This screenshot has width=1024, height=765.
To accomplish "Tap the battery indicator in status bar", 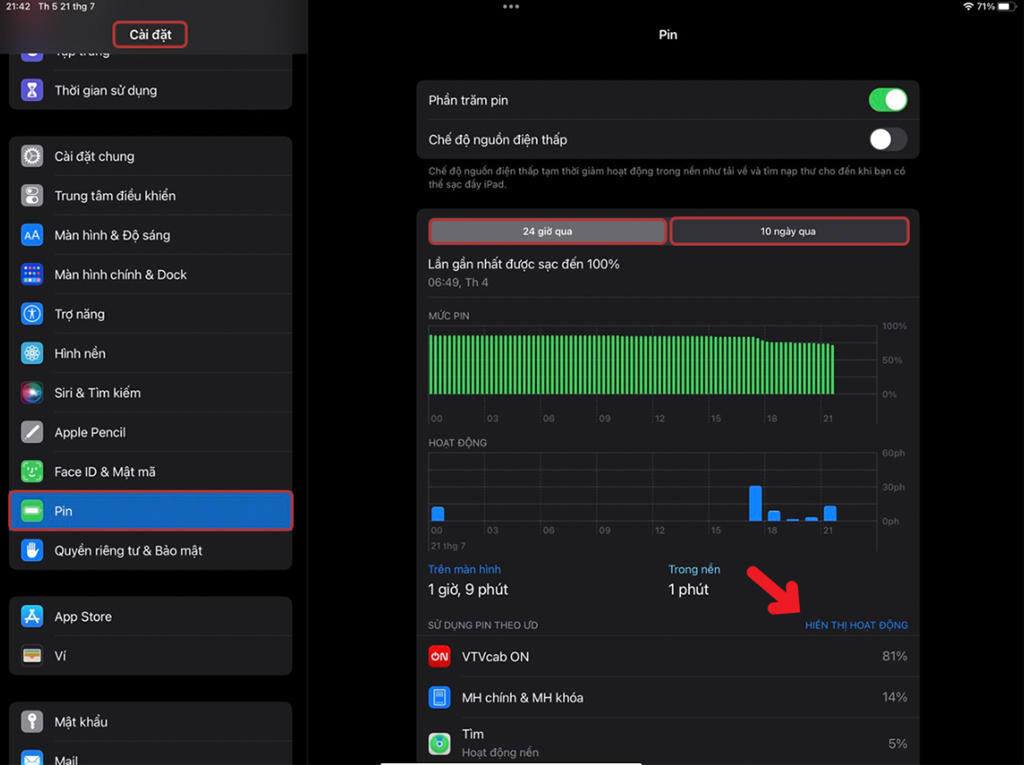I will tap(1006, 7).
